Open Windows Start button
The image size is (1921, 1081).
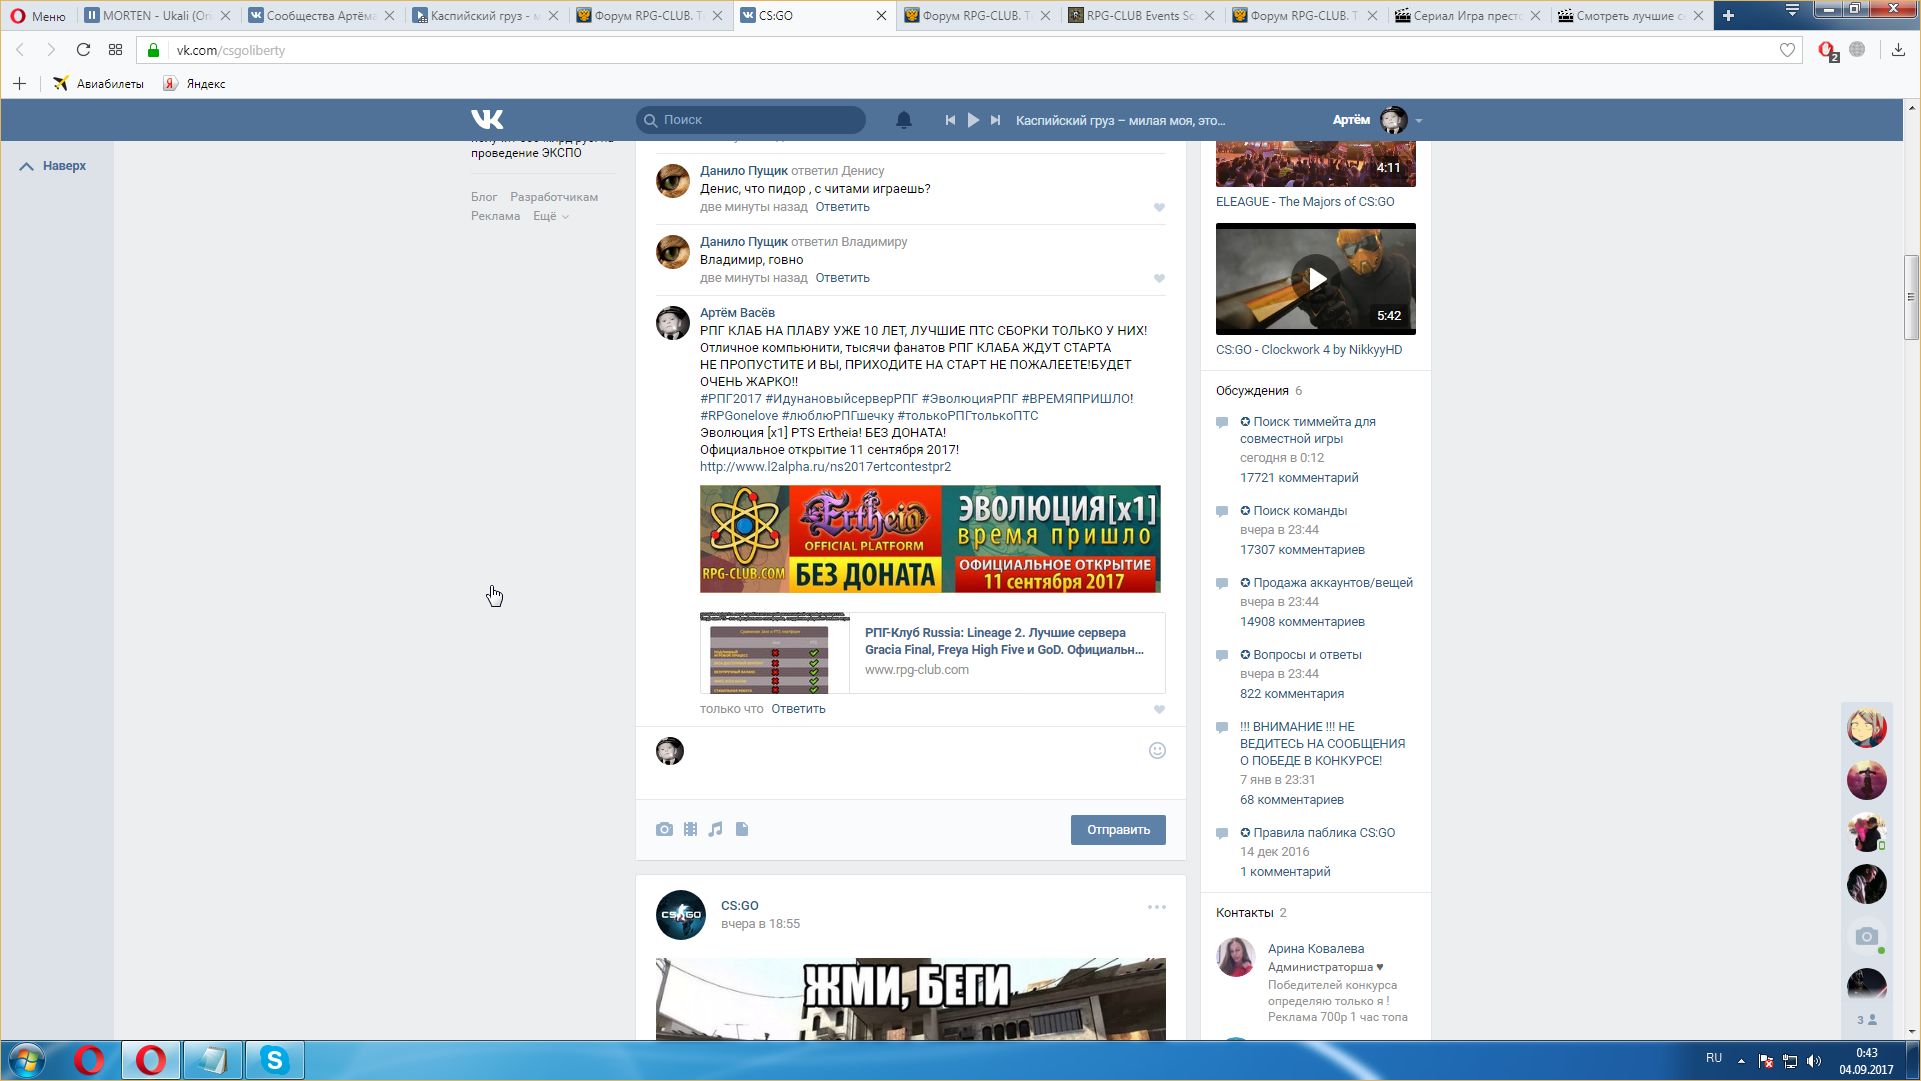click(27, 1061)
